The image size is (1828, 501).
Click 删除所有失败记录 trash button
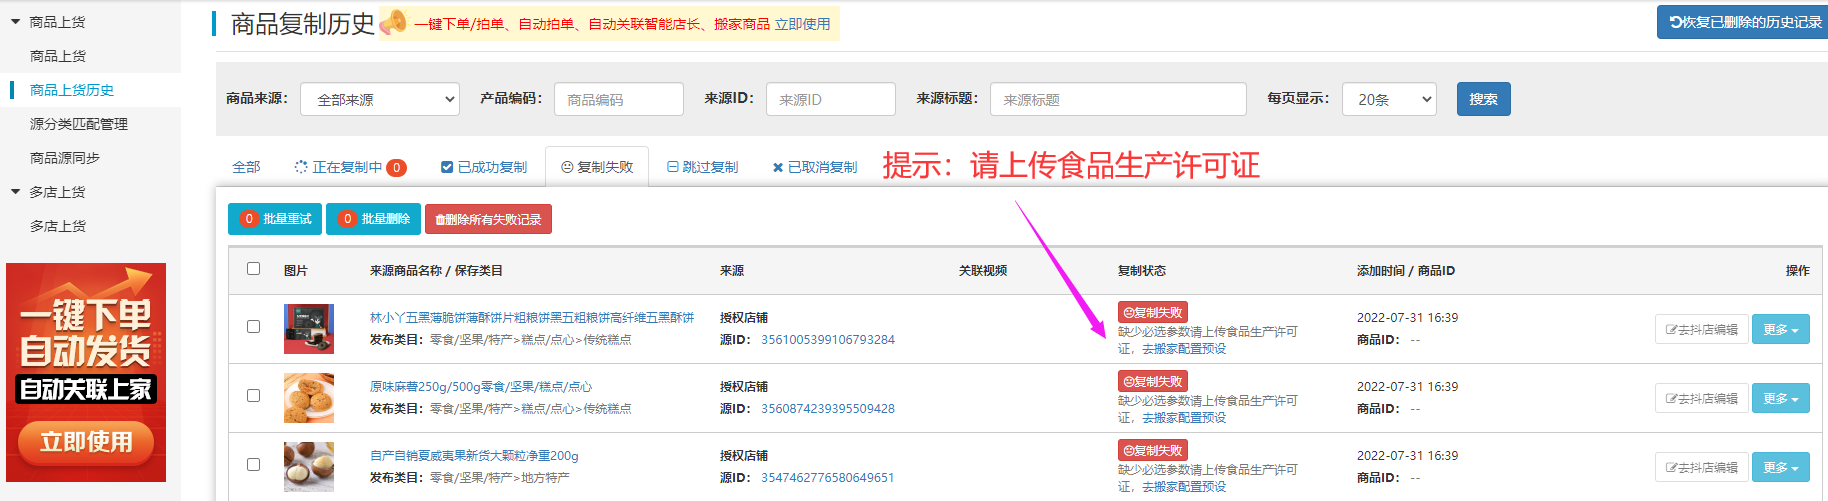(488, 219)
